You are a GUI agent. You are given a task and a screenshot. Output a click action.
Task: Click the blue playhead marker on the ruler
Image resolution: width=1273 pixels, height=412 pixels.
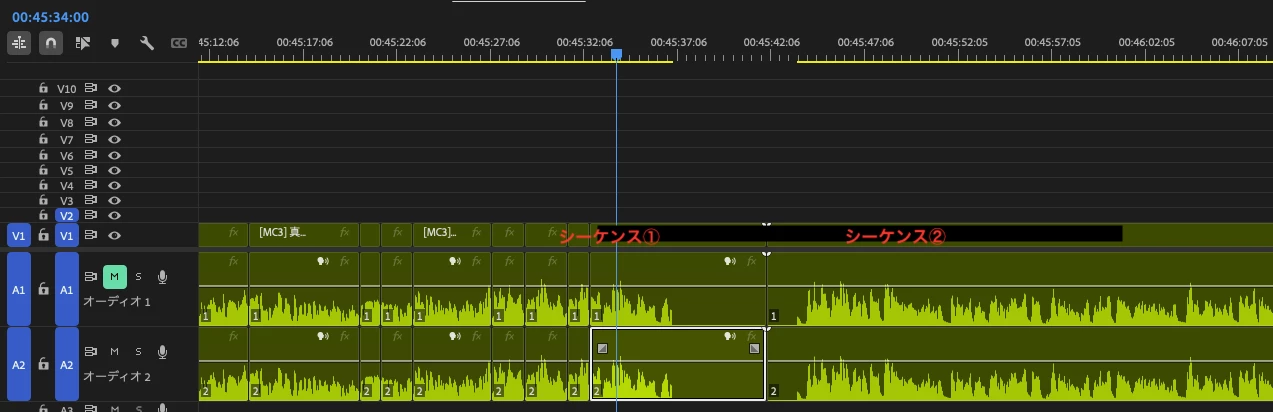click(x=616, y=54)
